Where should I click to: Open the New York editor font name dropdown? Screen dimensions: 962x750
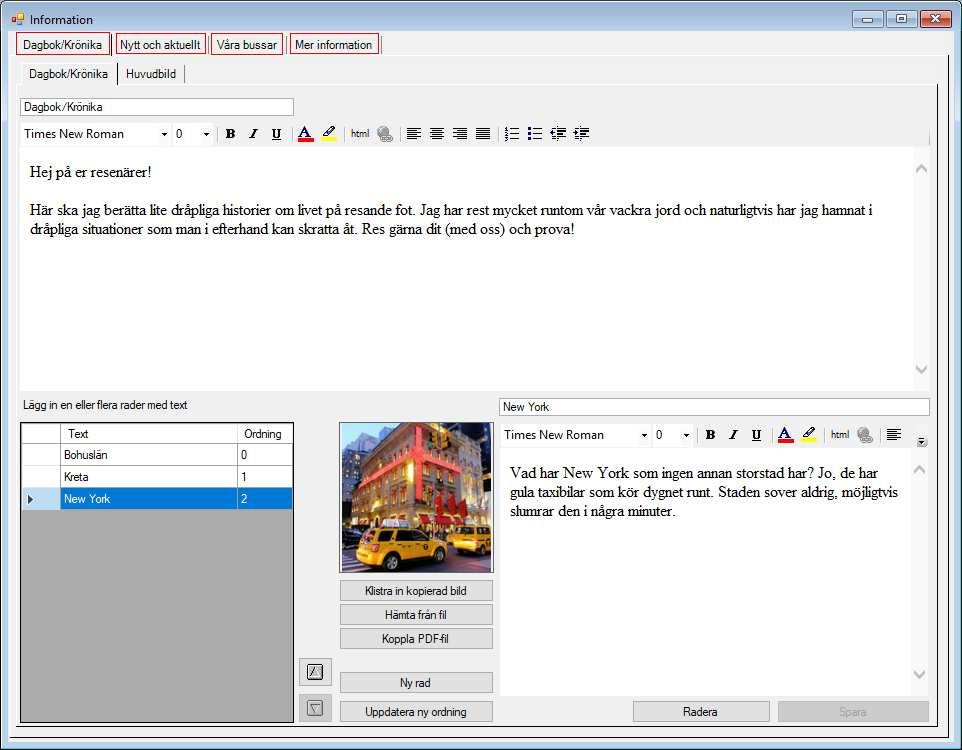pyautogui.click(x=644, y=435)
